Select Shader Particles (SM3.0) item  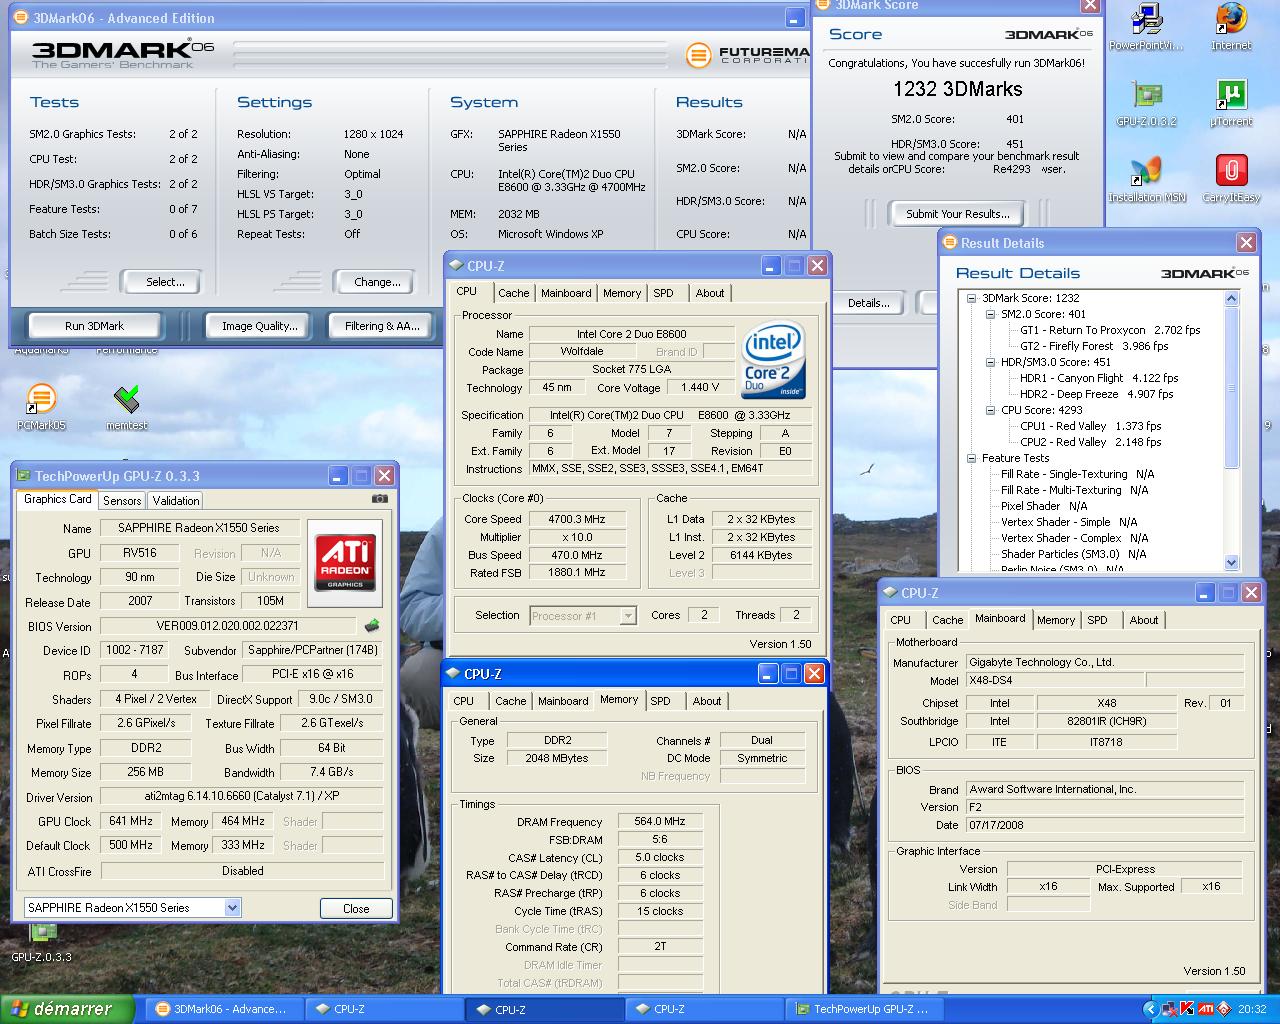tap(1073, 554)
